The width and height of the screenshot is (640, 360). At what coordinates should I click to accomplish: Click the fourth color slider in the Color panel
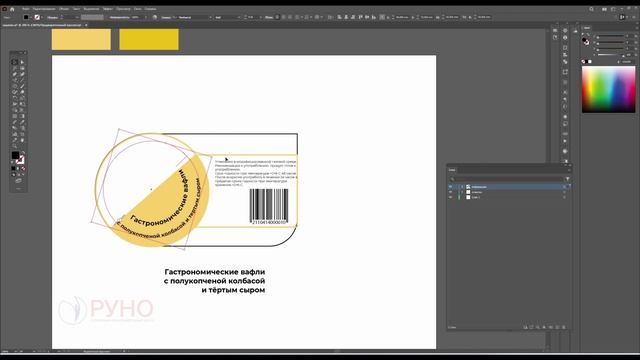(x=611, y=55)
